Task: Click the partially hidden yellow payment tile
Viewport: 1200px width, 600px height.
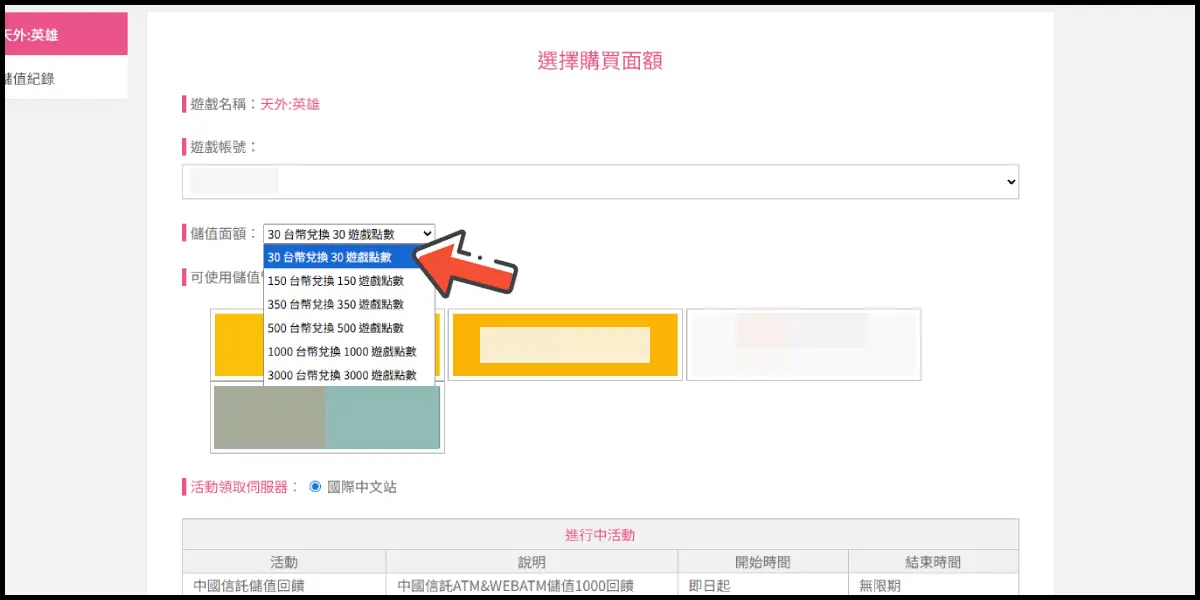Action: (x=238, y=345)
